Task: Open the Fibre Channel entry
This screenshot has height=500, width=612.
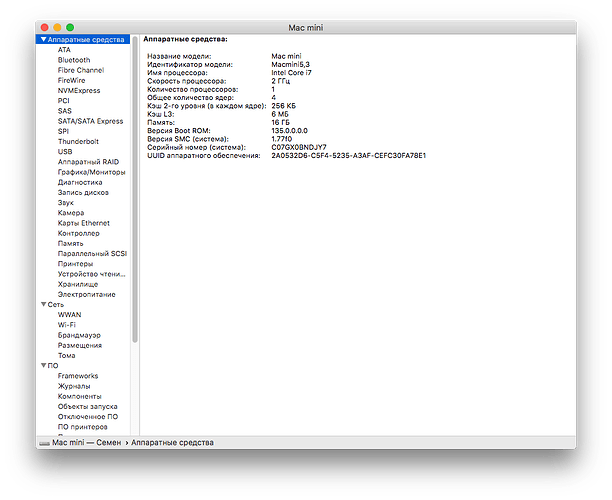Action: point(81,70)
